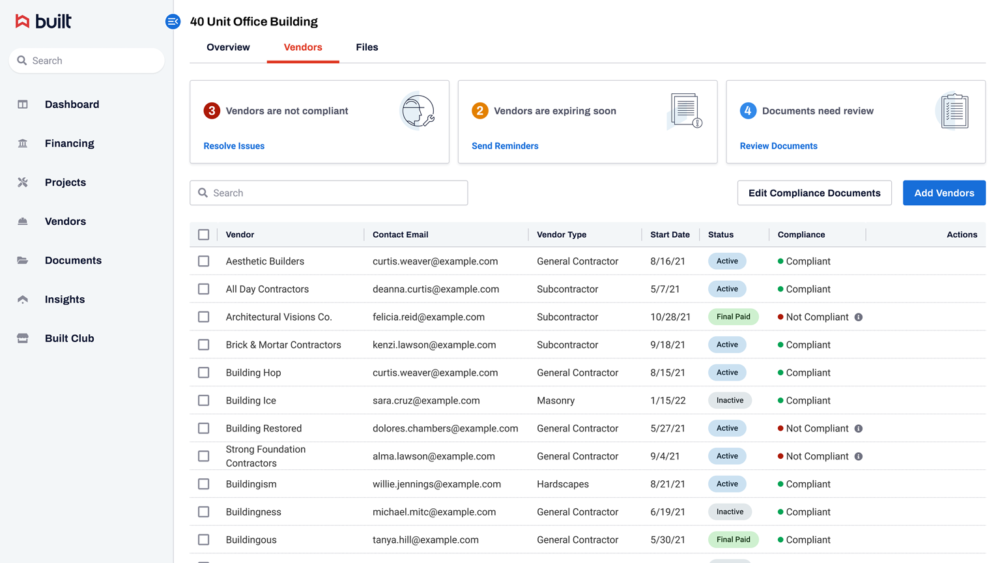Collapse the sidebar with the blue menu icon
The image size is (1000, 563).
[x=172, y=22]
